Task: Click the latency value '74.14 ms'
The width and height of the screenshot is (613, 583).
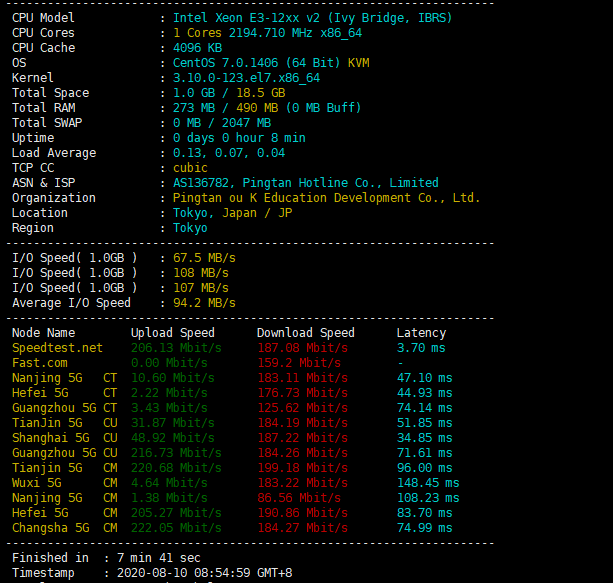Action: tap(425, 408)
